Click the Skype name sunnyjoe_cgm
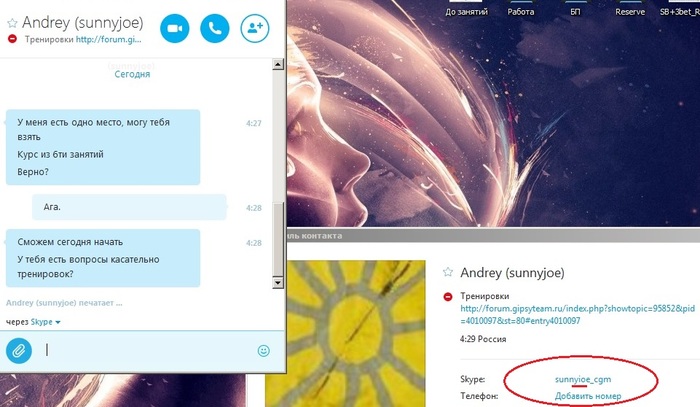700x407 pixels. click(583, 379)
